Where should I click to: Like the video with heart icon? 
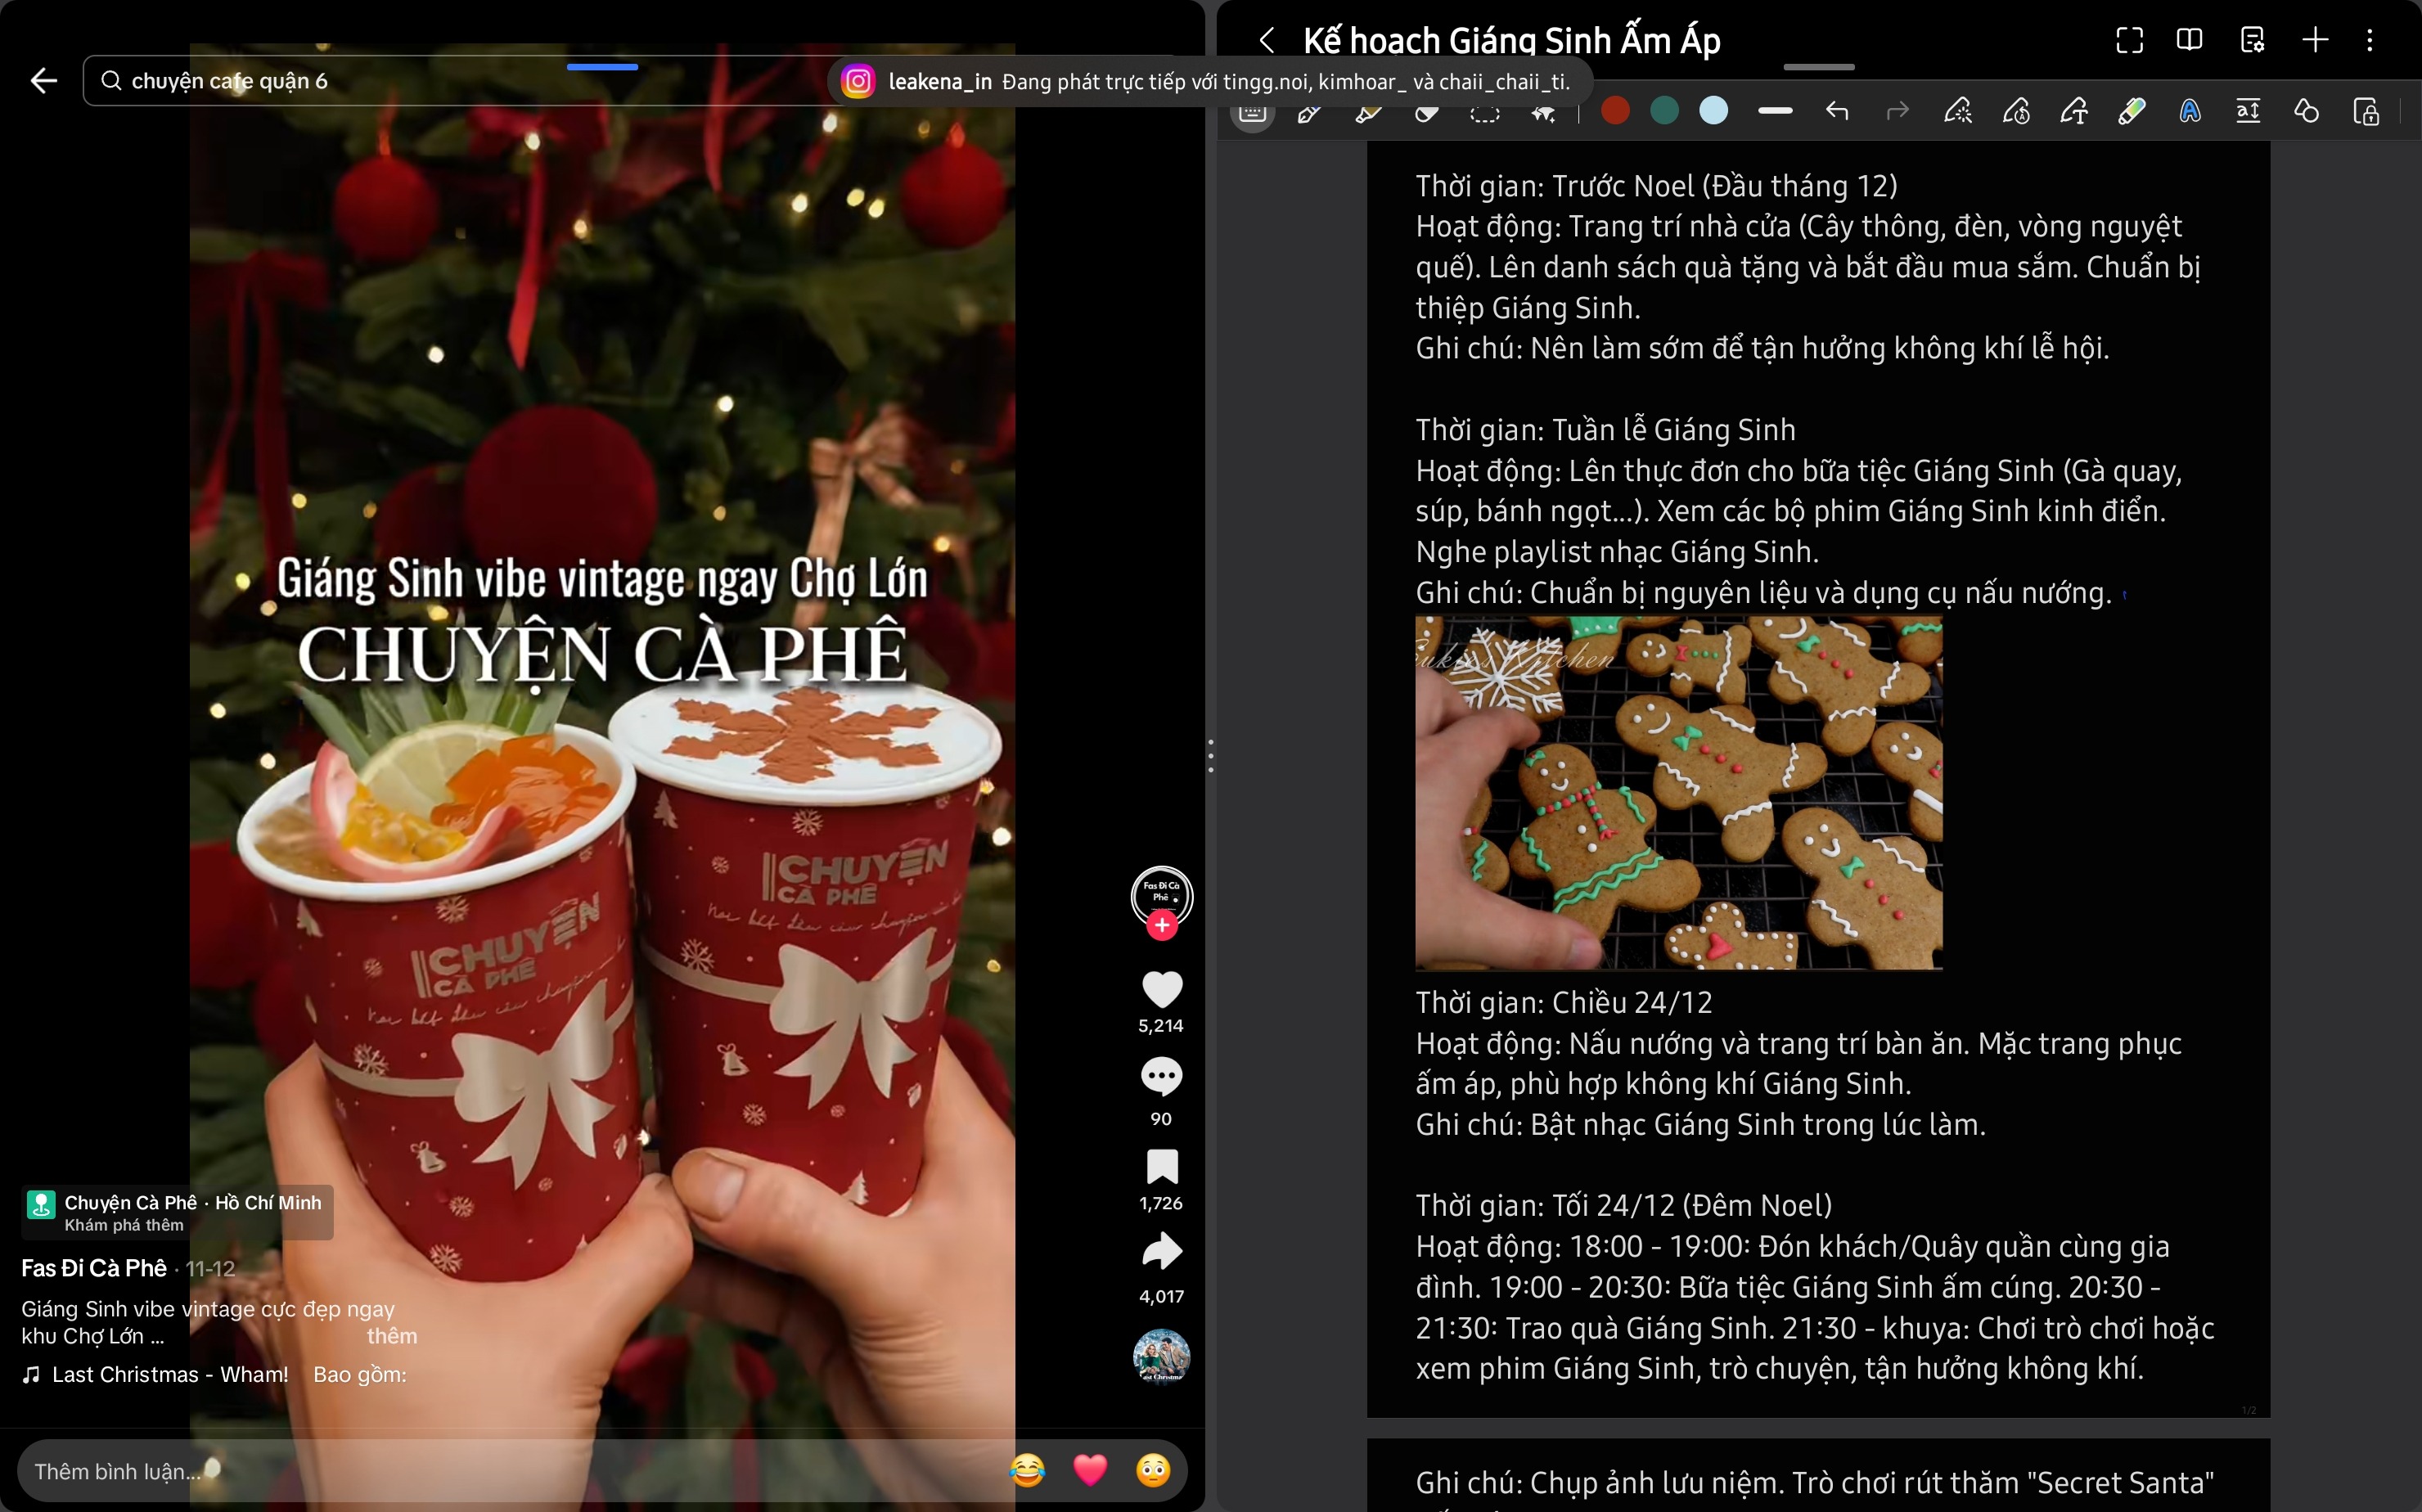(x=1161, y=990)
